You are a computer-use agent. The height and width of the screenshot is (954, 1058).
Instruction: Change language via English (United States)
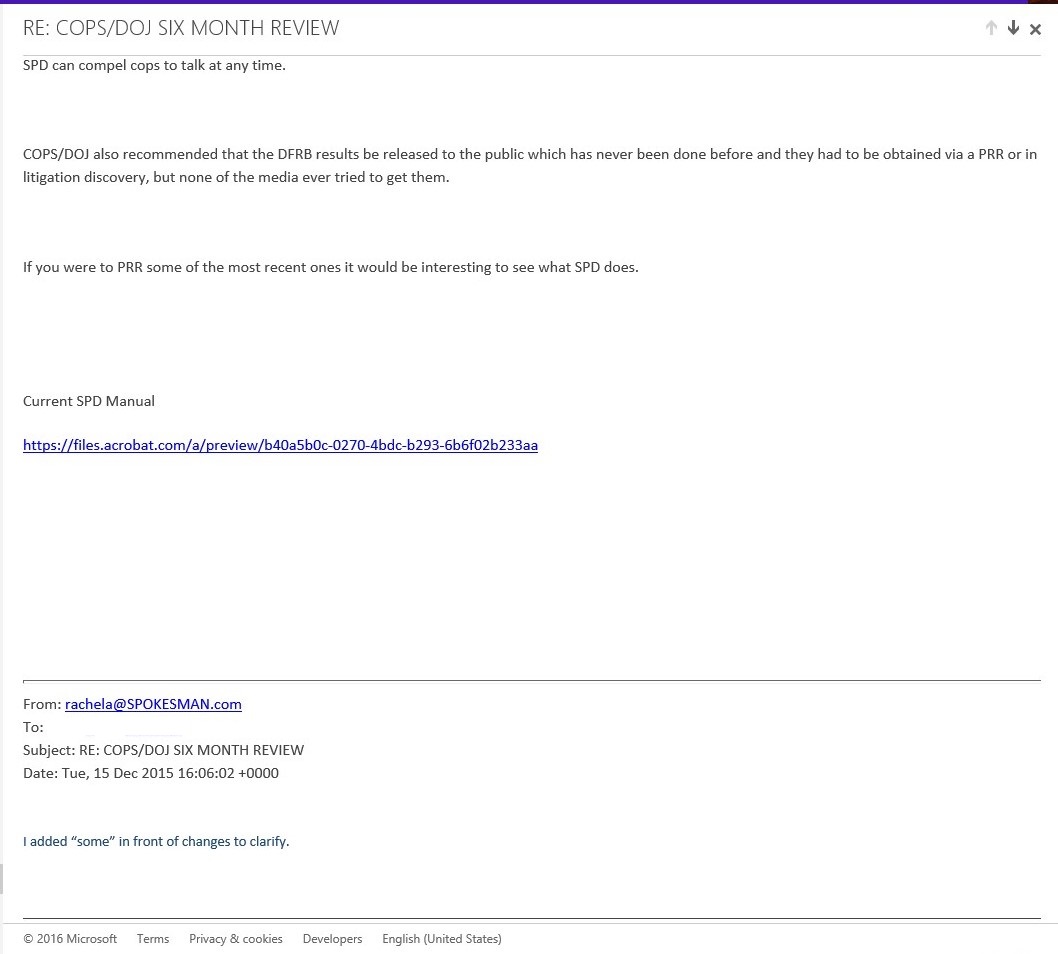[x=441, y=939]
